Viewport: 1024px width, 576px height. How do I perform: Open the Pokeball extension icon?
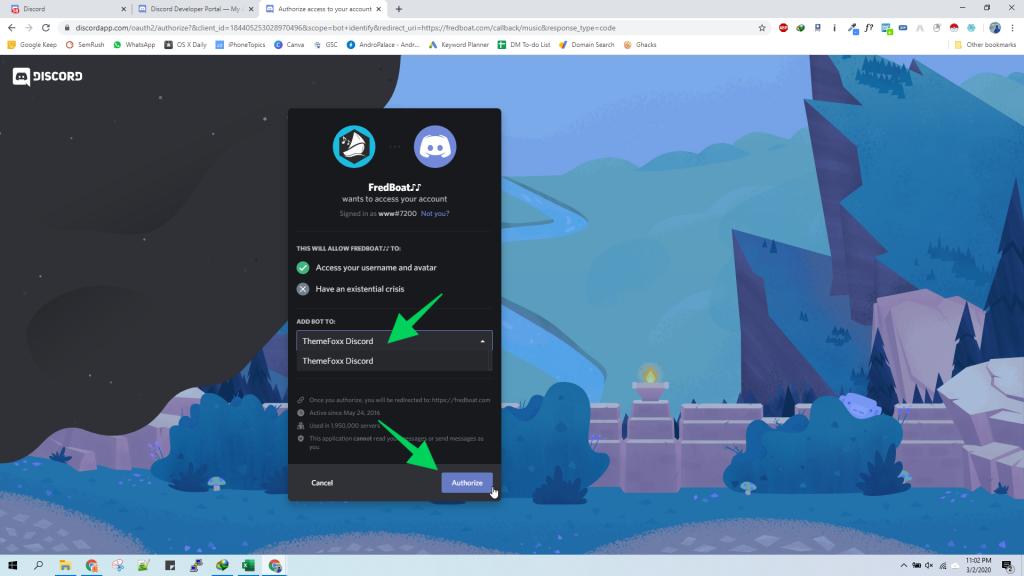[954, 28]
